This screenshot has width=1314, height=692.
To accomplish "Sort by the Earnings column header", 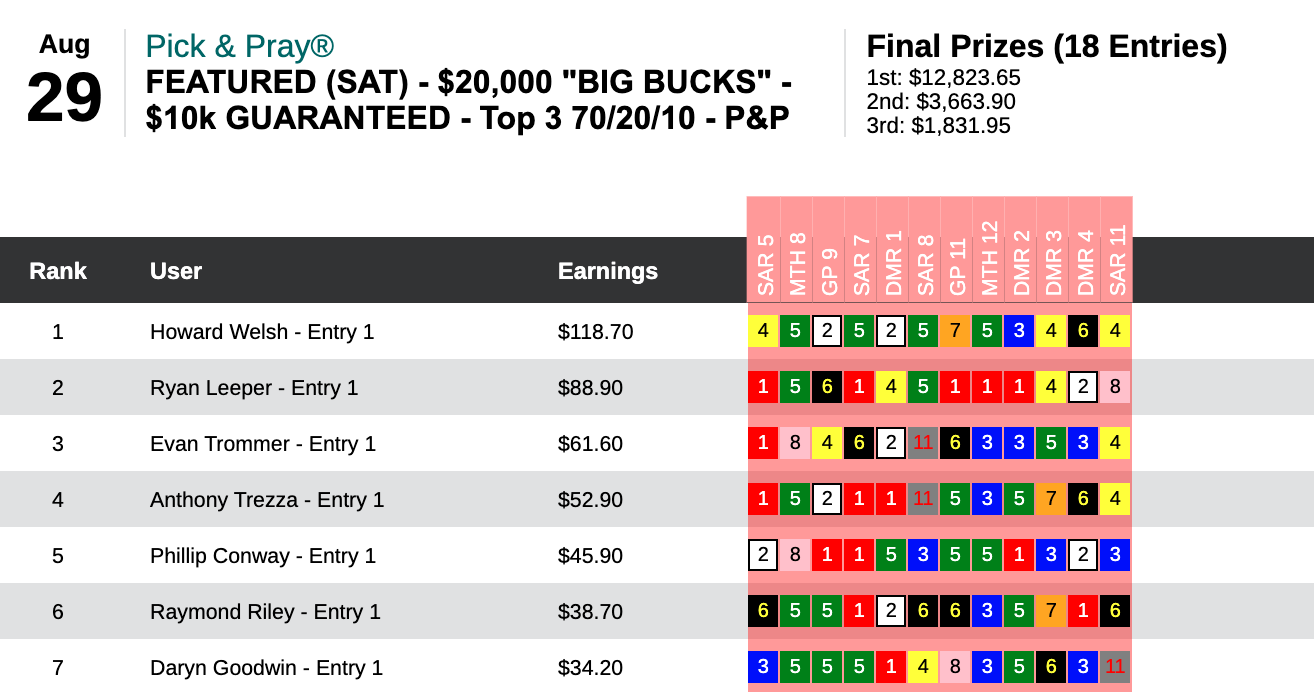I will pyautogui.click(x=608, y=271).
